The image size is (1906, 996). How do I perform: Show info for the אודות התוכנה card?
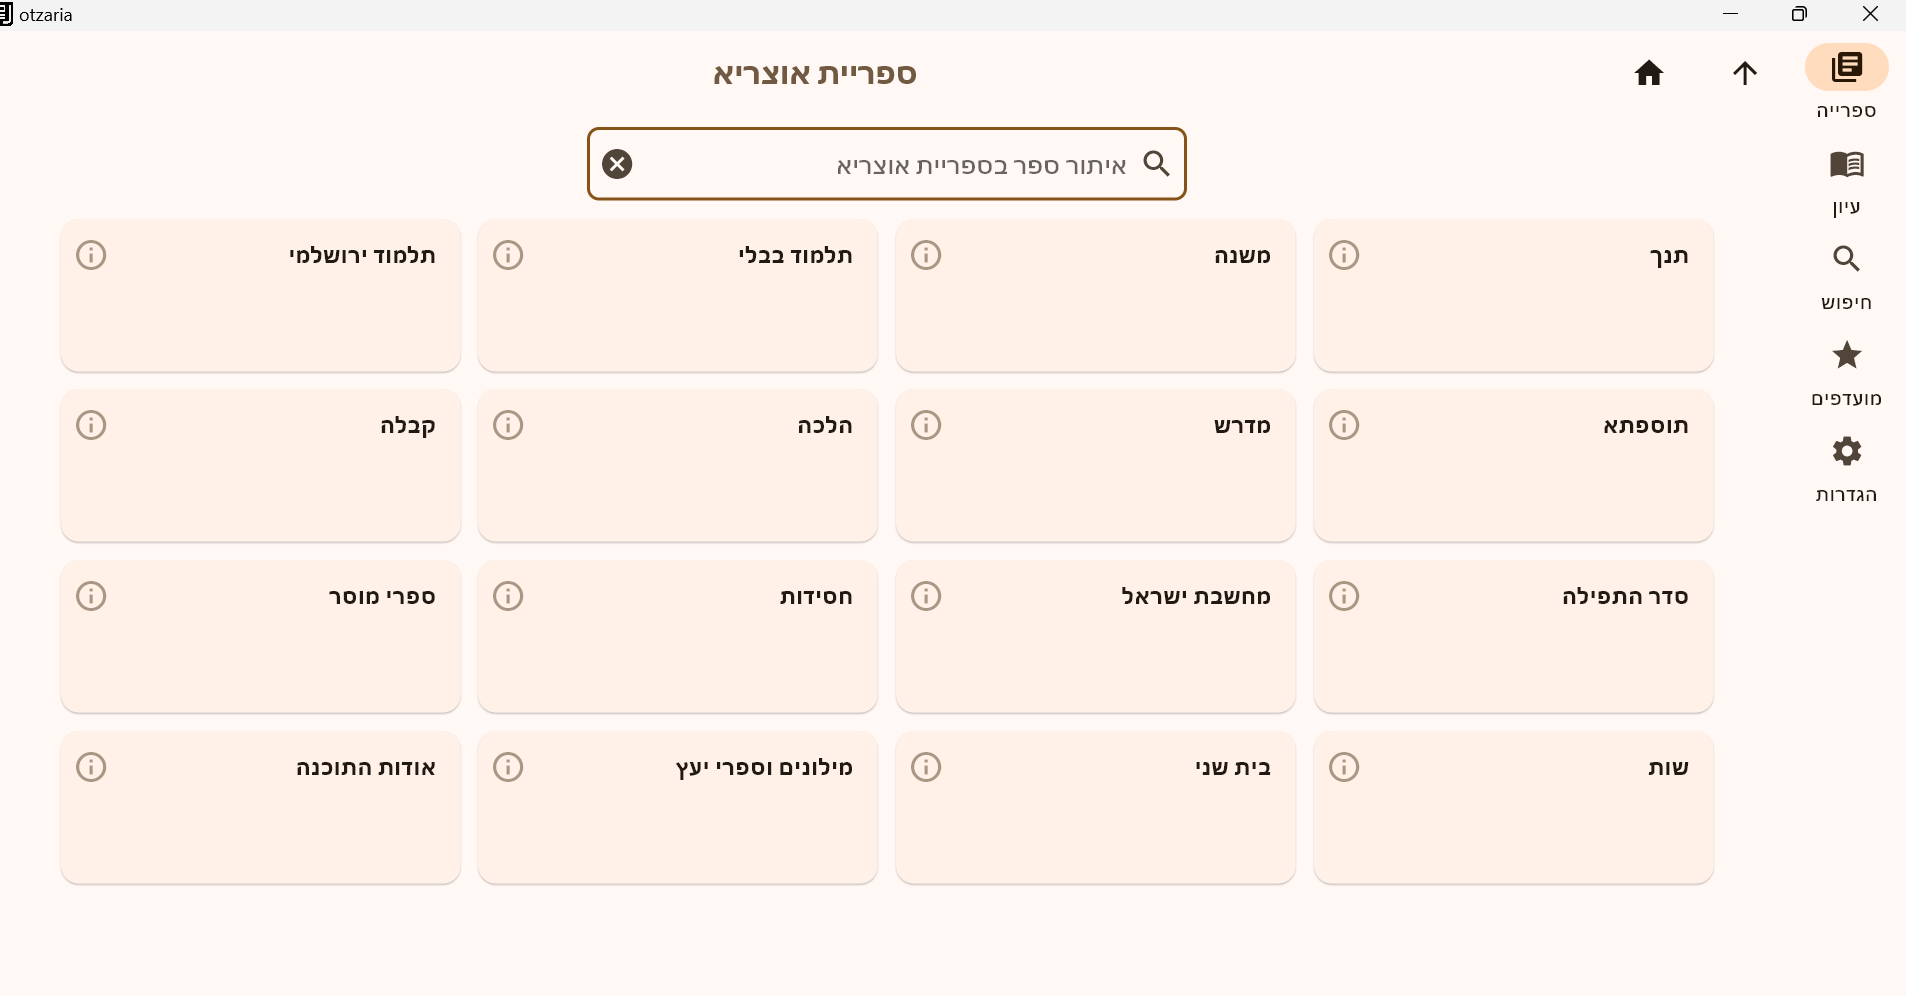pyautogui.click(x=91, y=767)
